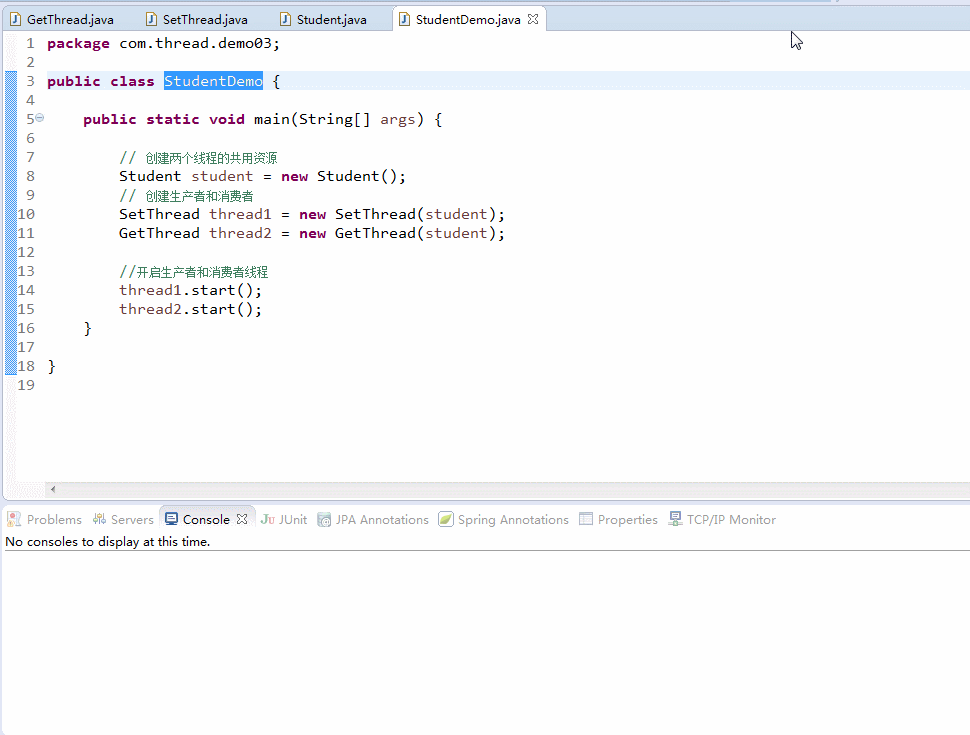Viewport: 970px width, 735px height.
Task: Close the StudentDemo.java editor tab
Action: click(533, 19)
